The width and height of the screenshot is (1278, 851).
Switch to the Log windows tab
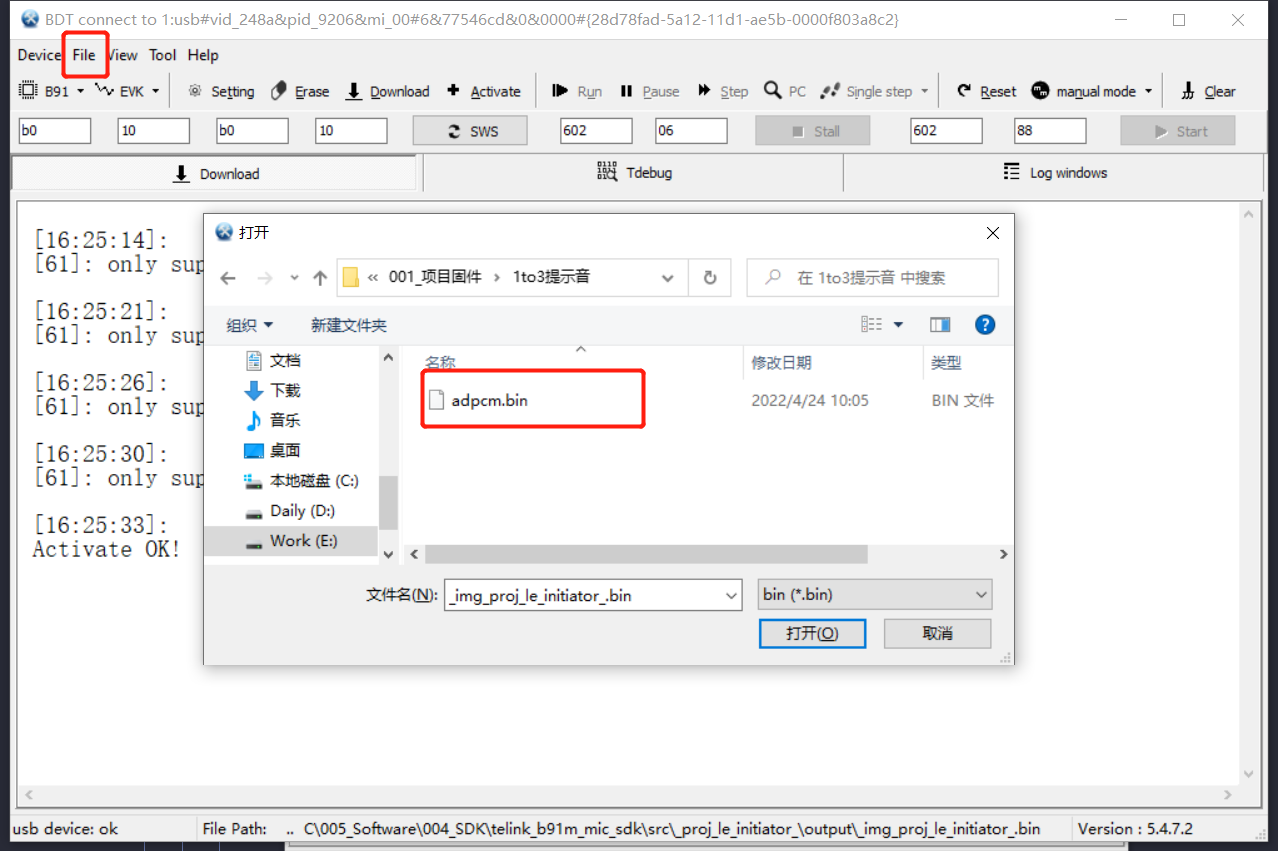pos(1055,173)
